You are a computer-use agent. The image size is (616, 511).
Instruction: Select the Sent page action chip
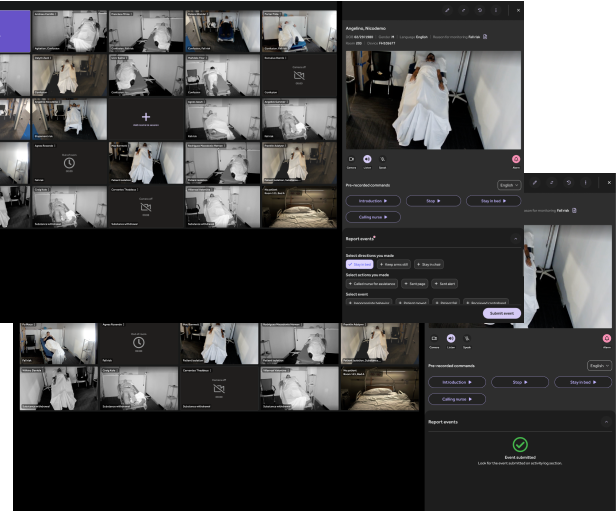[415, 284]
